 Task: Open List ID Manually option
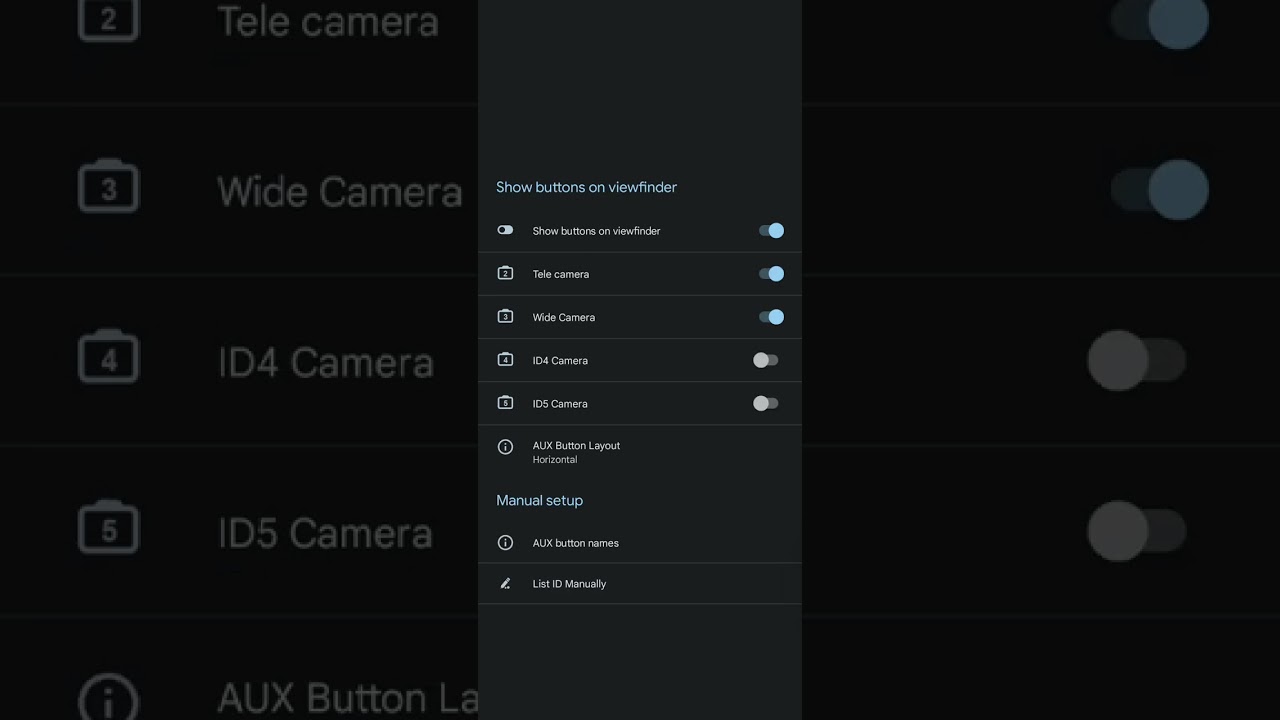point(640,584)
